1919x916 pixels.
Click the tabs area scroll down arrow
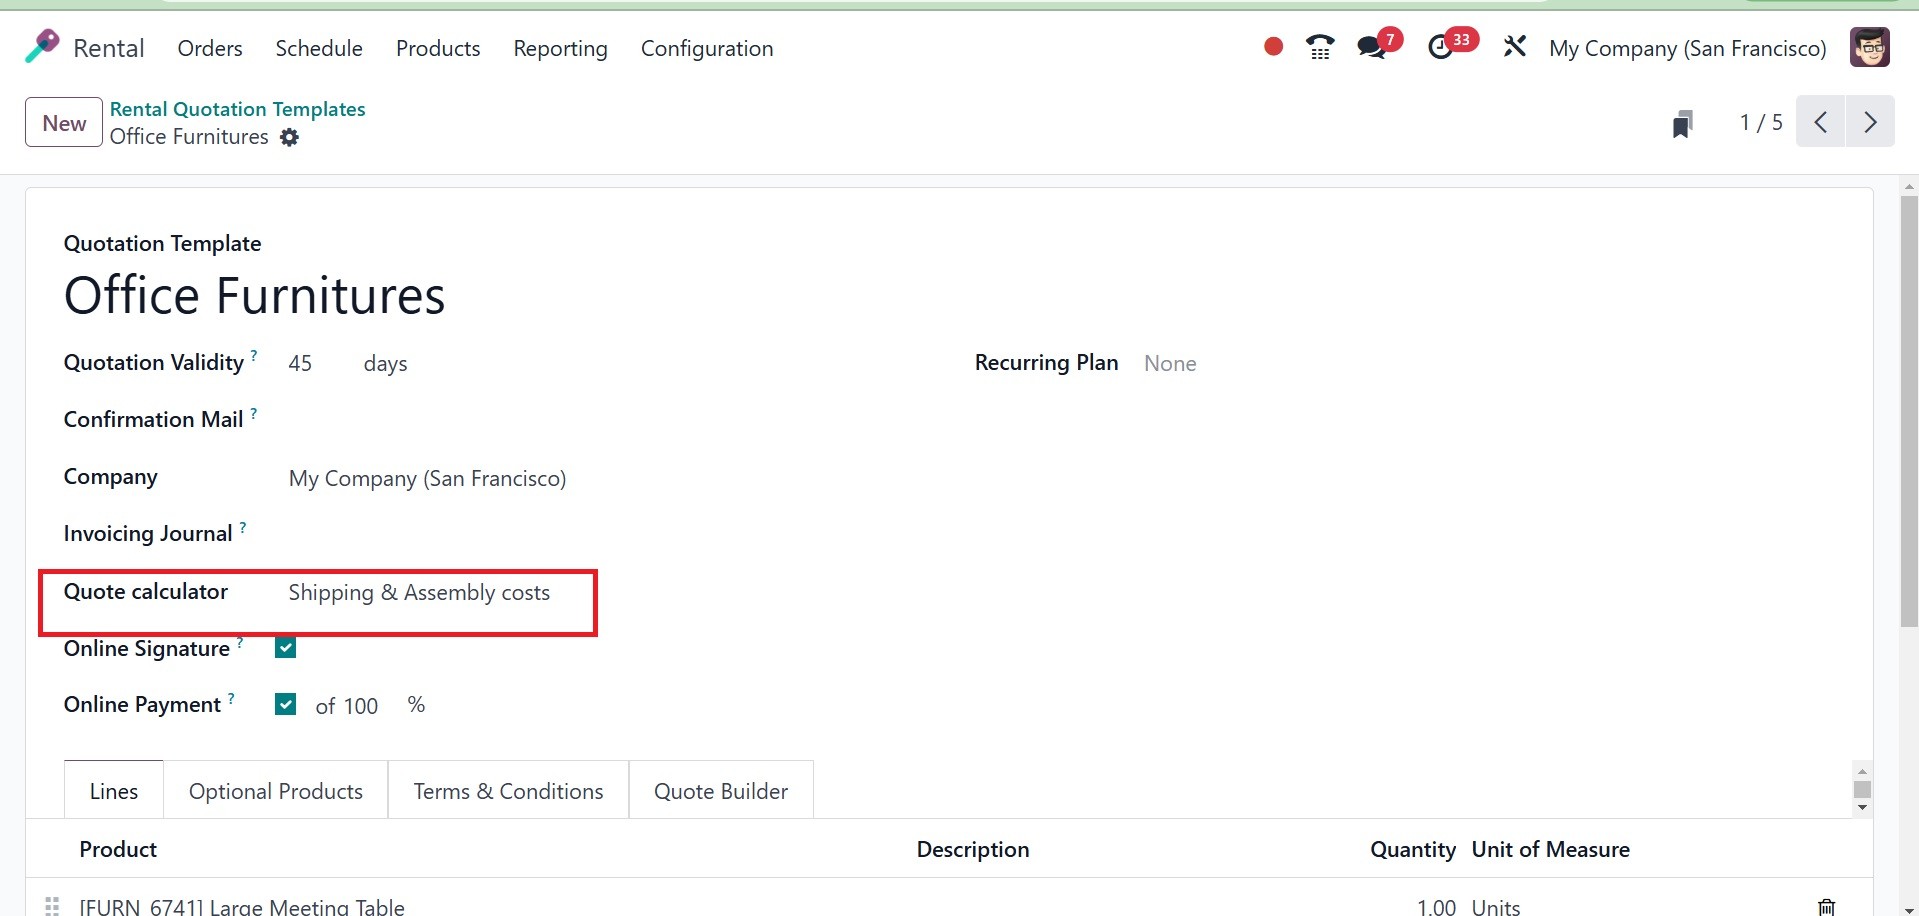1862,807
